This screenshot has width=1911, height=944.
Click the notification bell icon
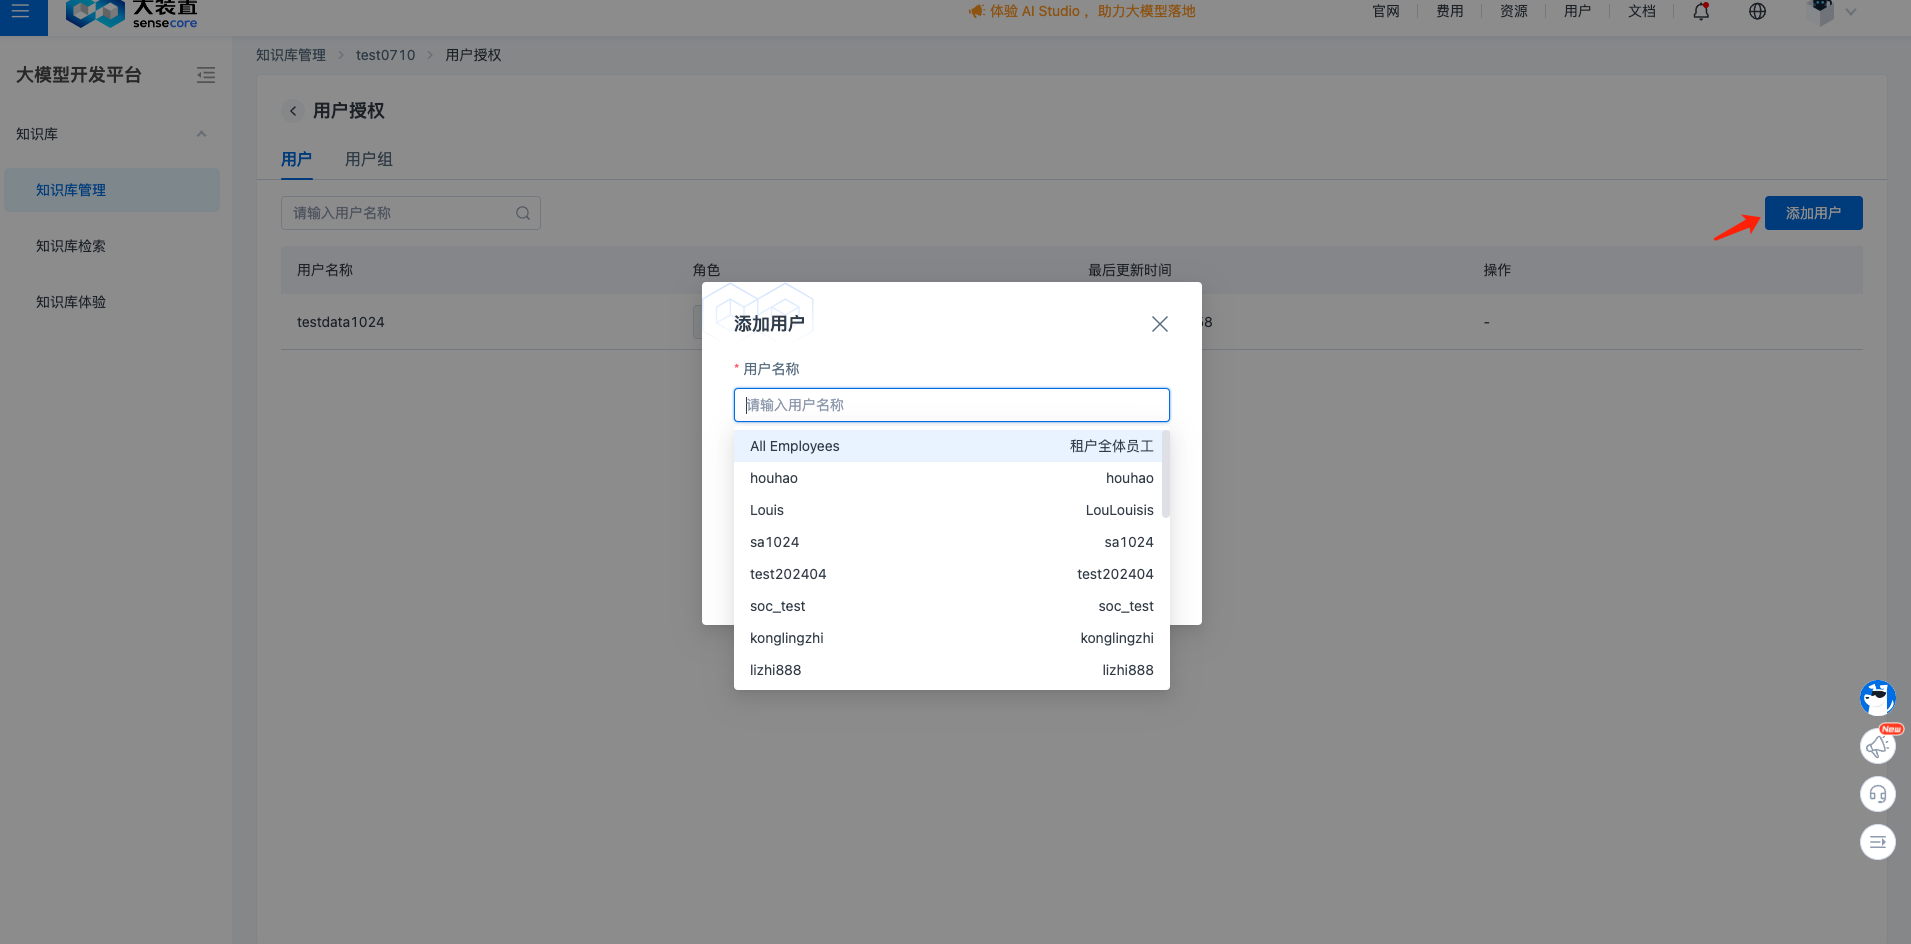[1701, 12]
